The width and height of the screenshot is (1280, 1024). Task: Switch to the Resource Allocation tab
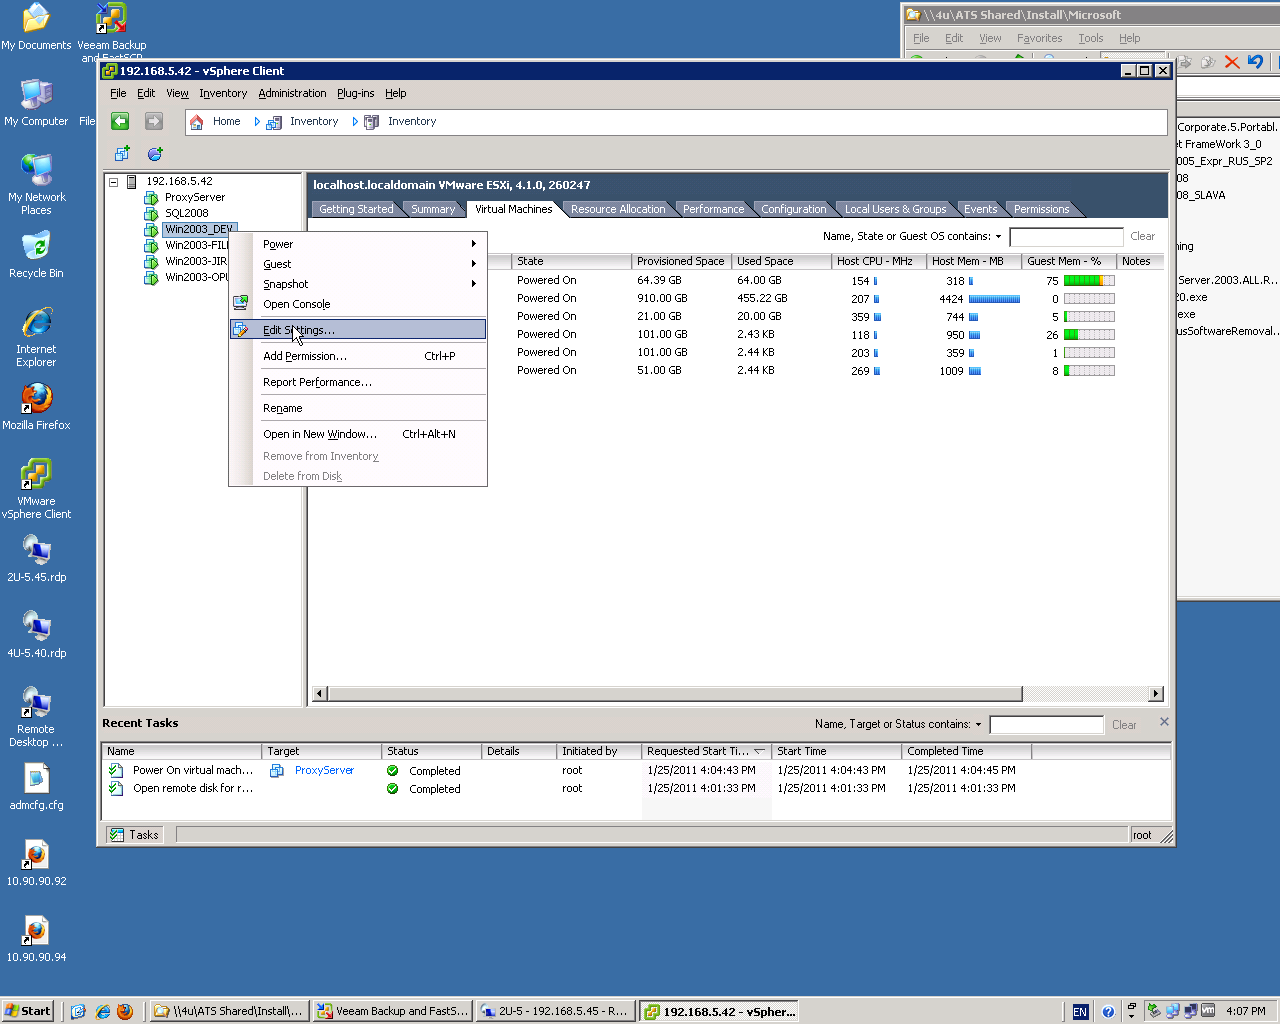click(x=618, y=209)
